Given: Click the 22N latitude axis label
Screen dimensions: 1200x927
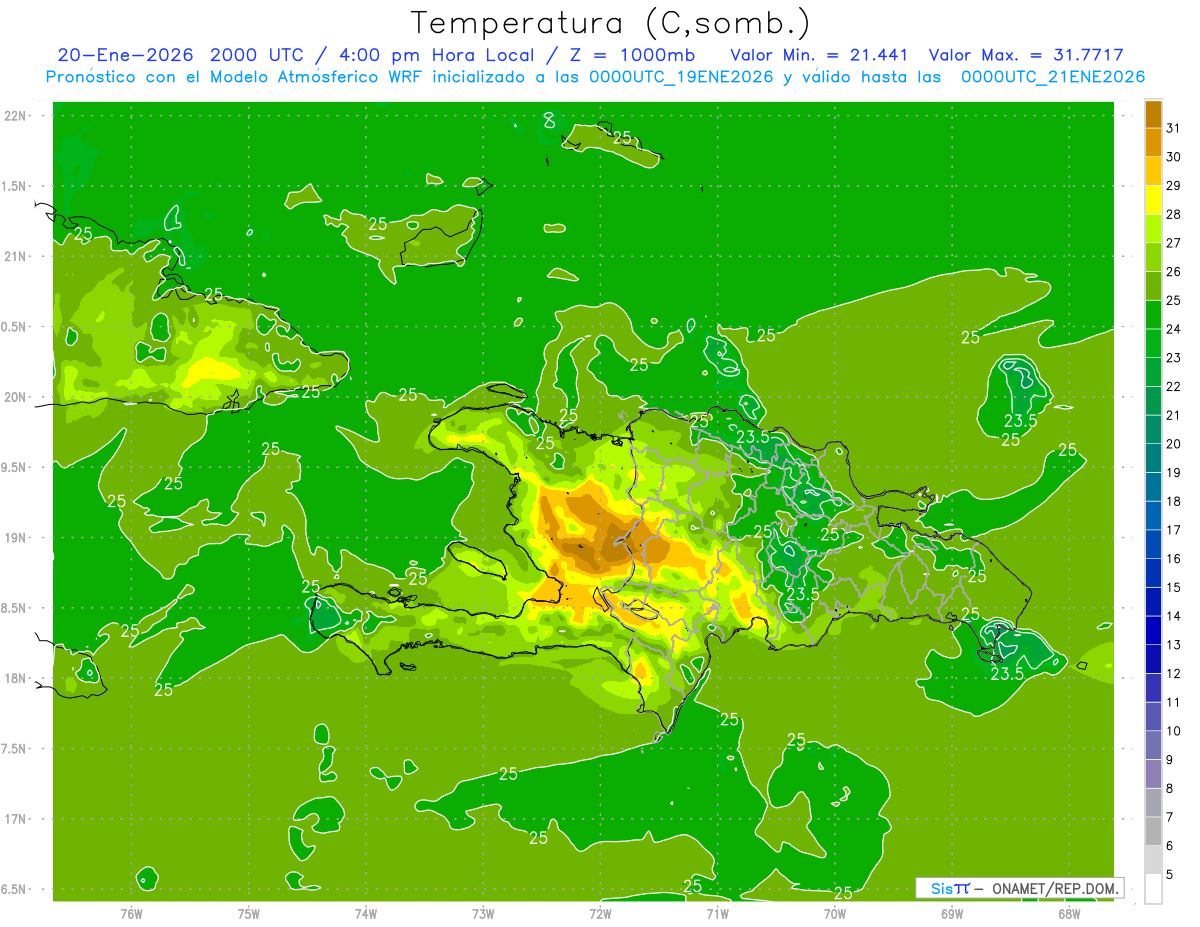Looking at the screenshot, I should (17, 115).
